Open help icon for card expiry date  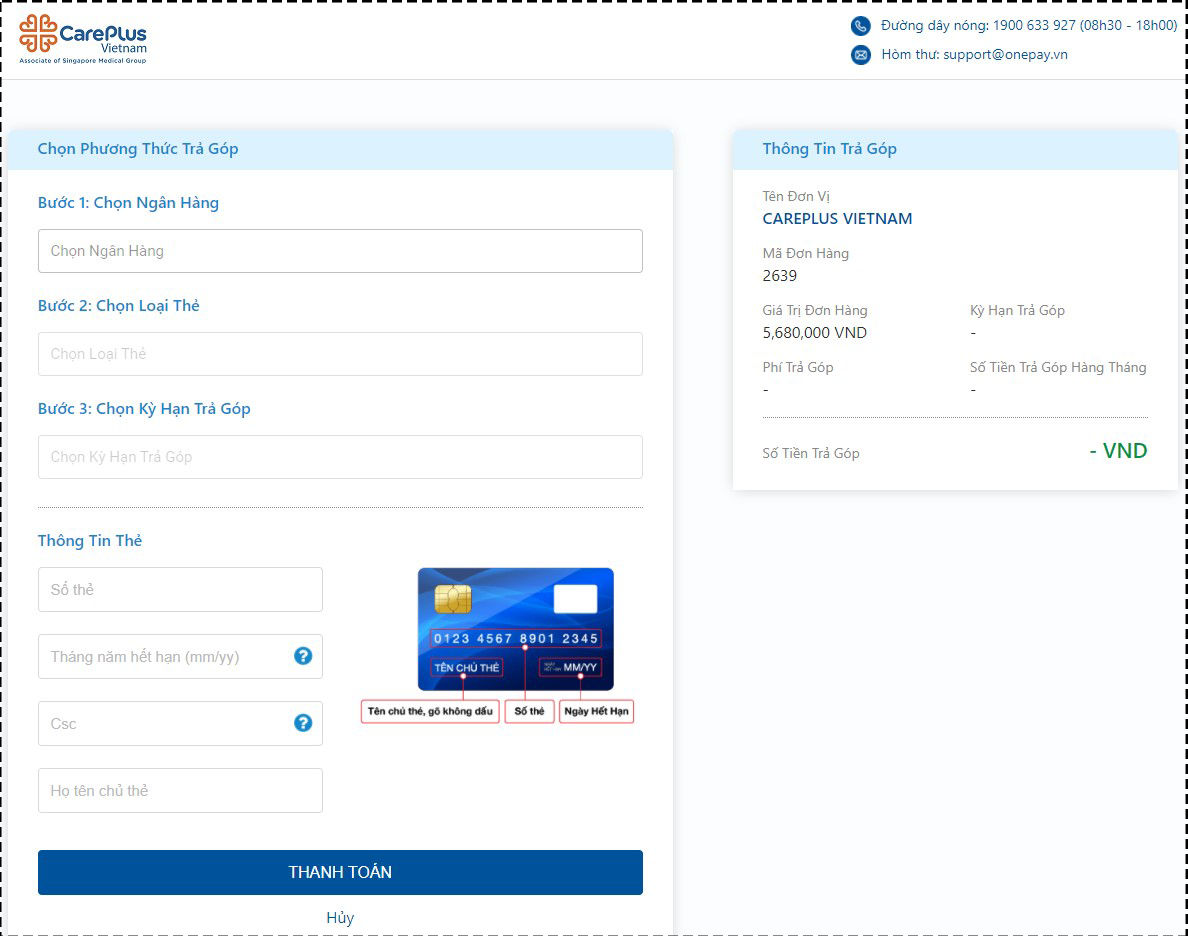(303, 656)
